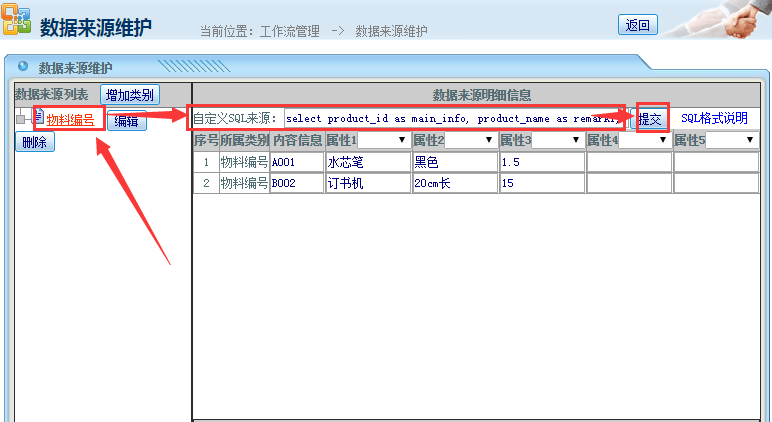Open the SQL格式说明 link

tap(714, 118)
